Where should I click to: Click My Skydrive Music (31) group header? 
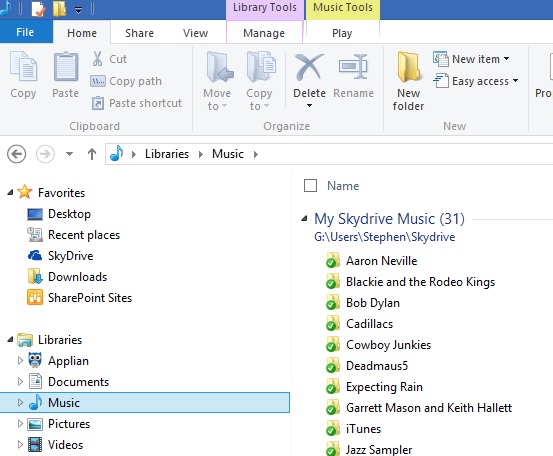[389, 219]
